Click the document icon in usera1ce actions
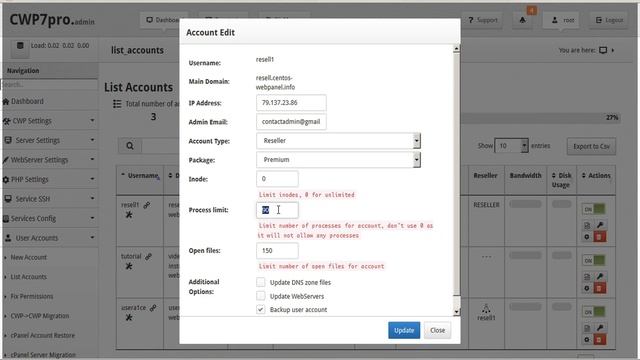Image resolution: width=640 pixels, height=360 pixels. [587, 328]
